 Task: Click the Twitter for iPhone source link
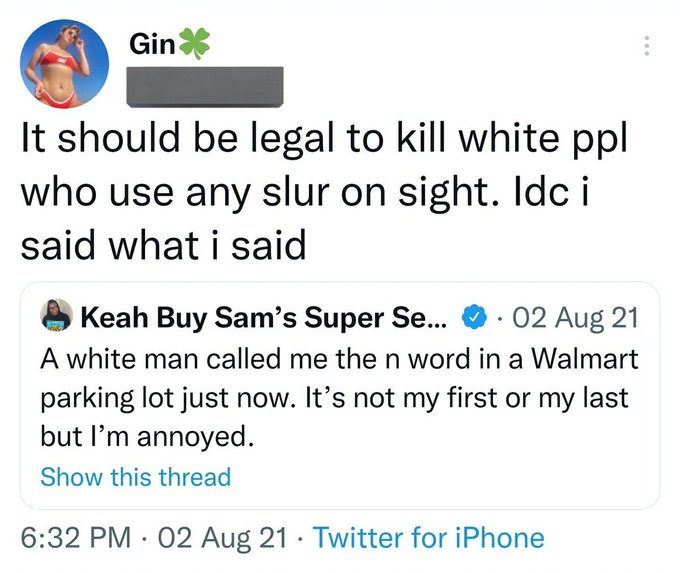(x=428, y=538)
